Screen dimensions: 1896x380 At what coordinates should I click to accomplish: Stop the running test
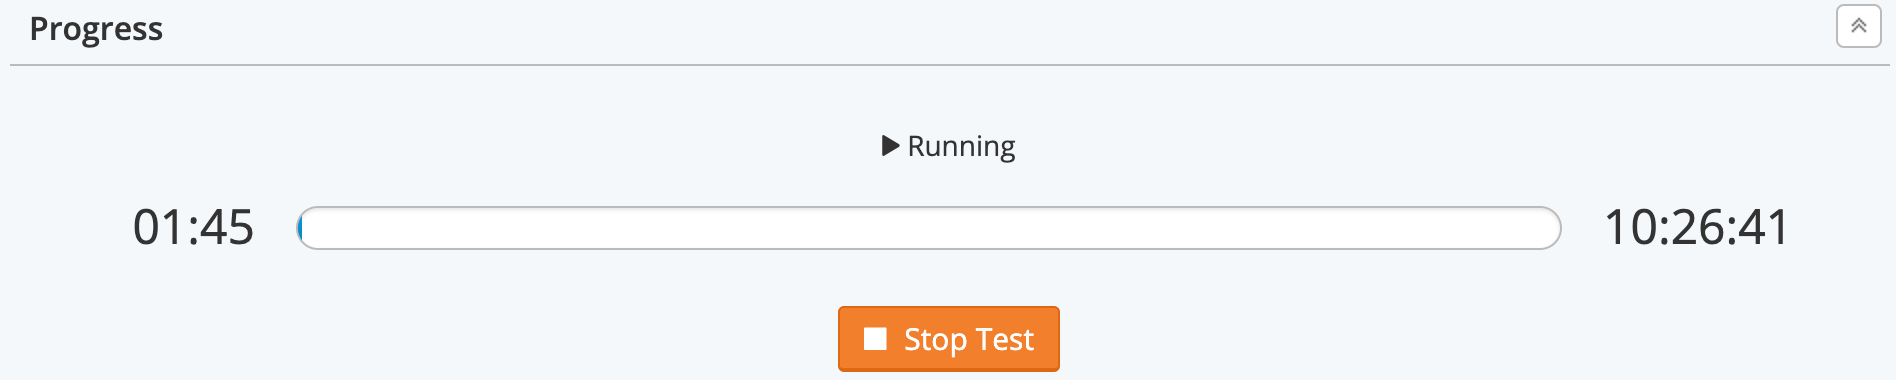948,339
